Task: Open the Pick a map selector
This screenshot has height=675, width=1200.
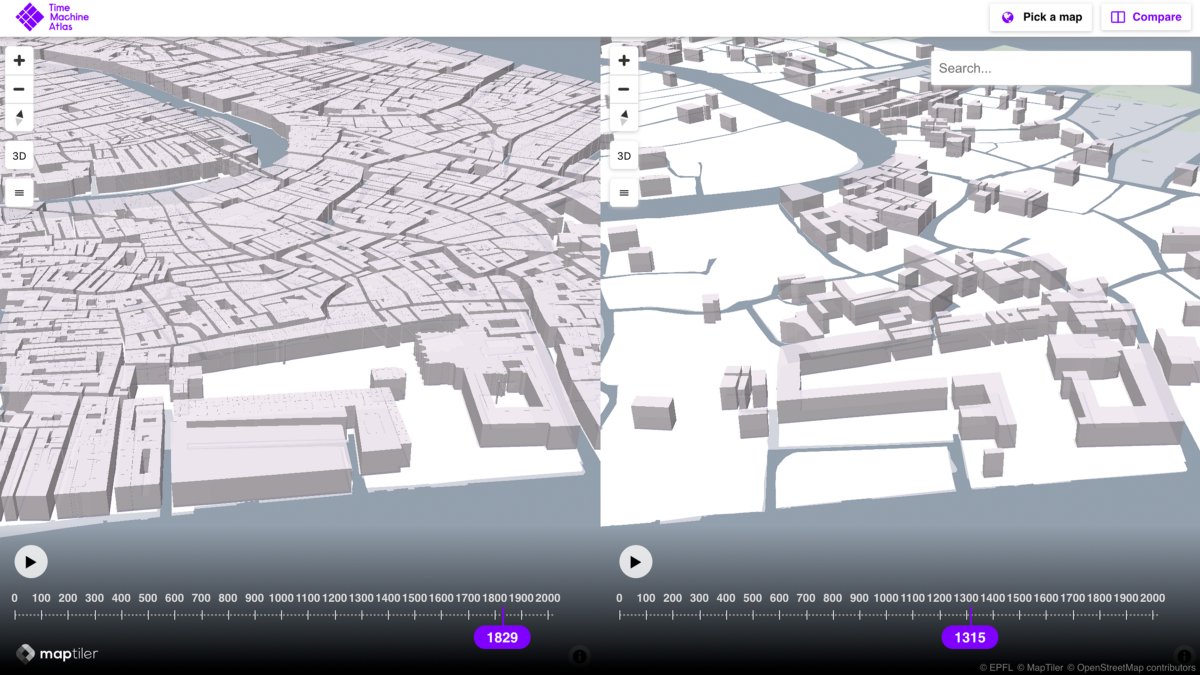Action: 1040,17
